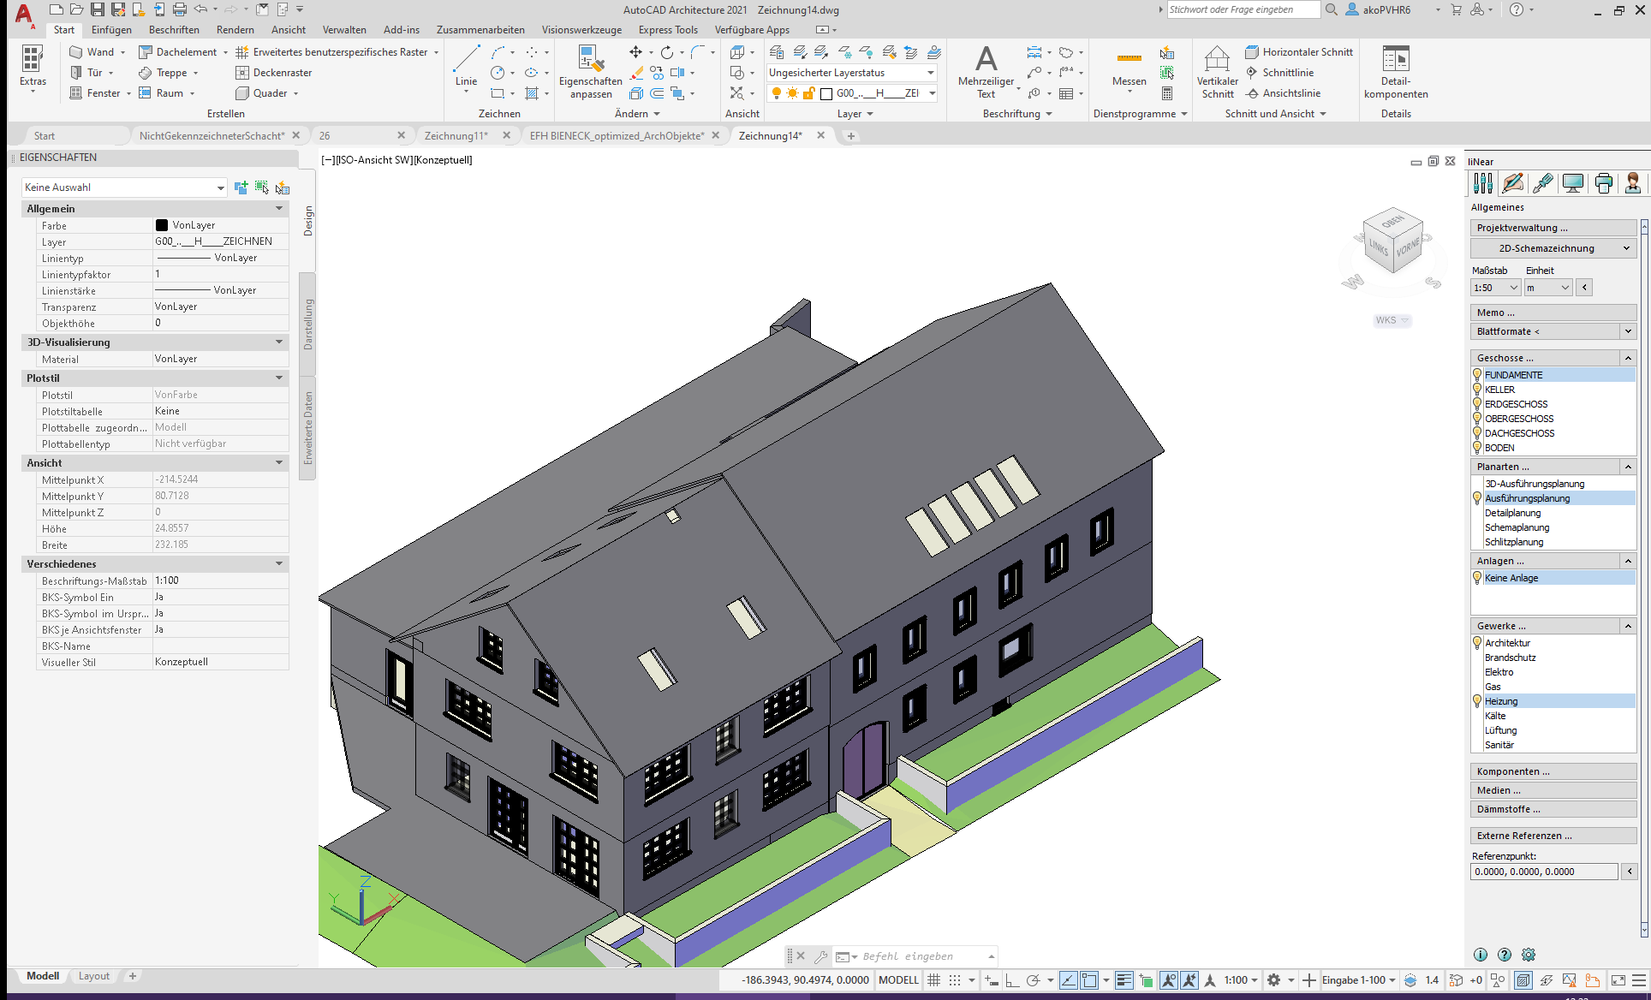Viewport: 1651px width, 1000px height.
Task: Click the Externe Referenzen button
Action: click(x=1553, y=836)
